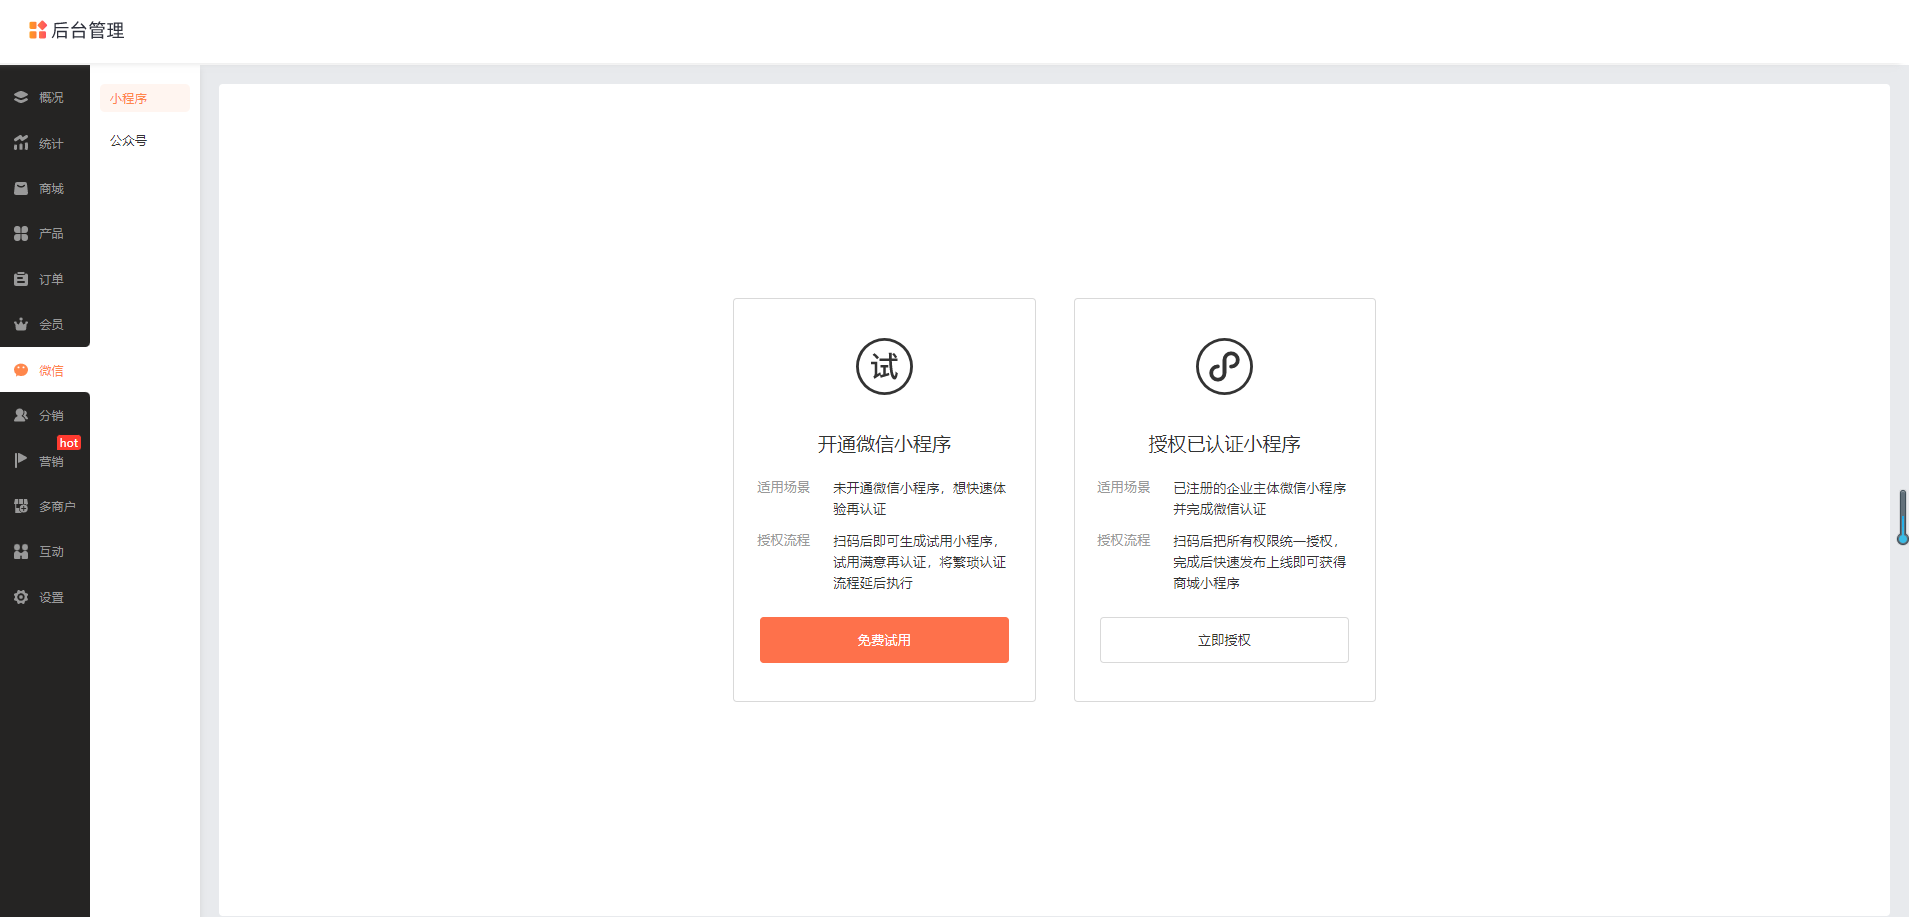The width and height of the screenshot is (1909, 917).
Task: Switch to the 公众号 submenu tab
Action: point(145,140)
